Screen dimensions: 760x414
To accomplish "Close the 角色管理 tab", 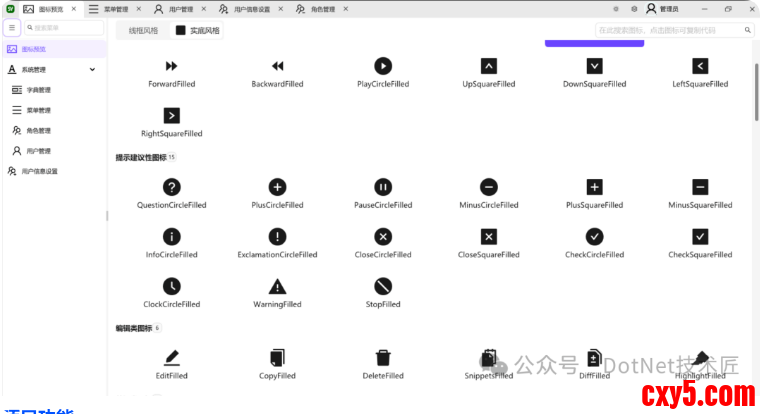I will (346, 9).
